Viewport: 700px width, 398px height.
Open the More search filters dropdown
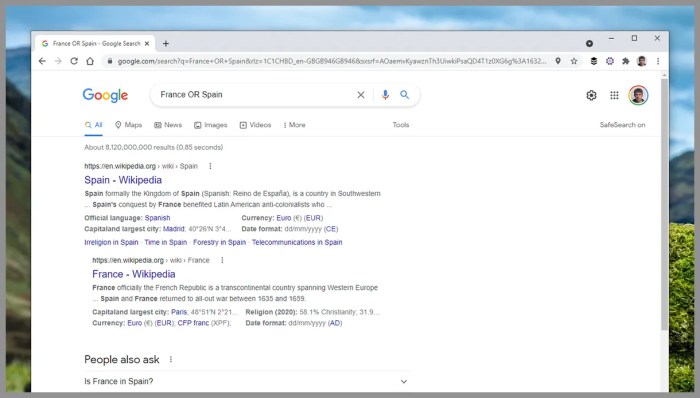tap(295, 125)
